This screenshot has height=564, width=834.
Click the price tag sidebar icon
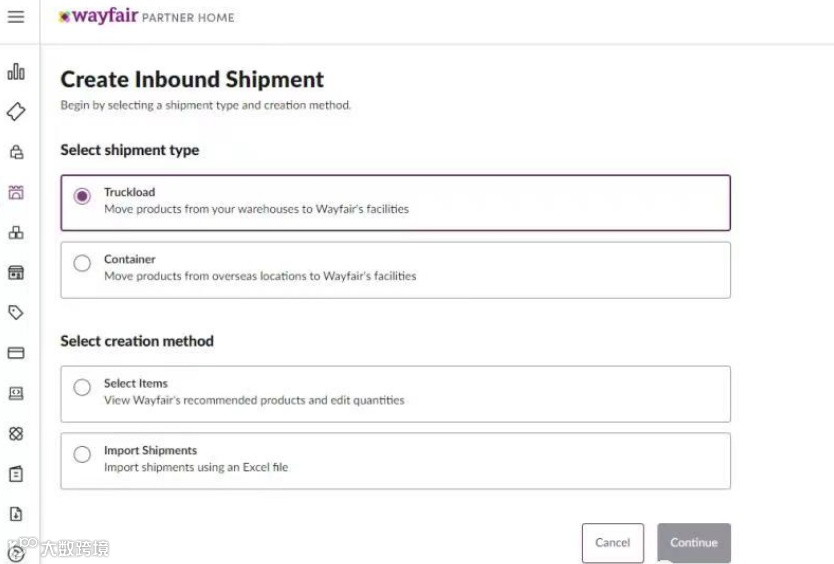pyautogui.click(x=16, y=313)
